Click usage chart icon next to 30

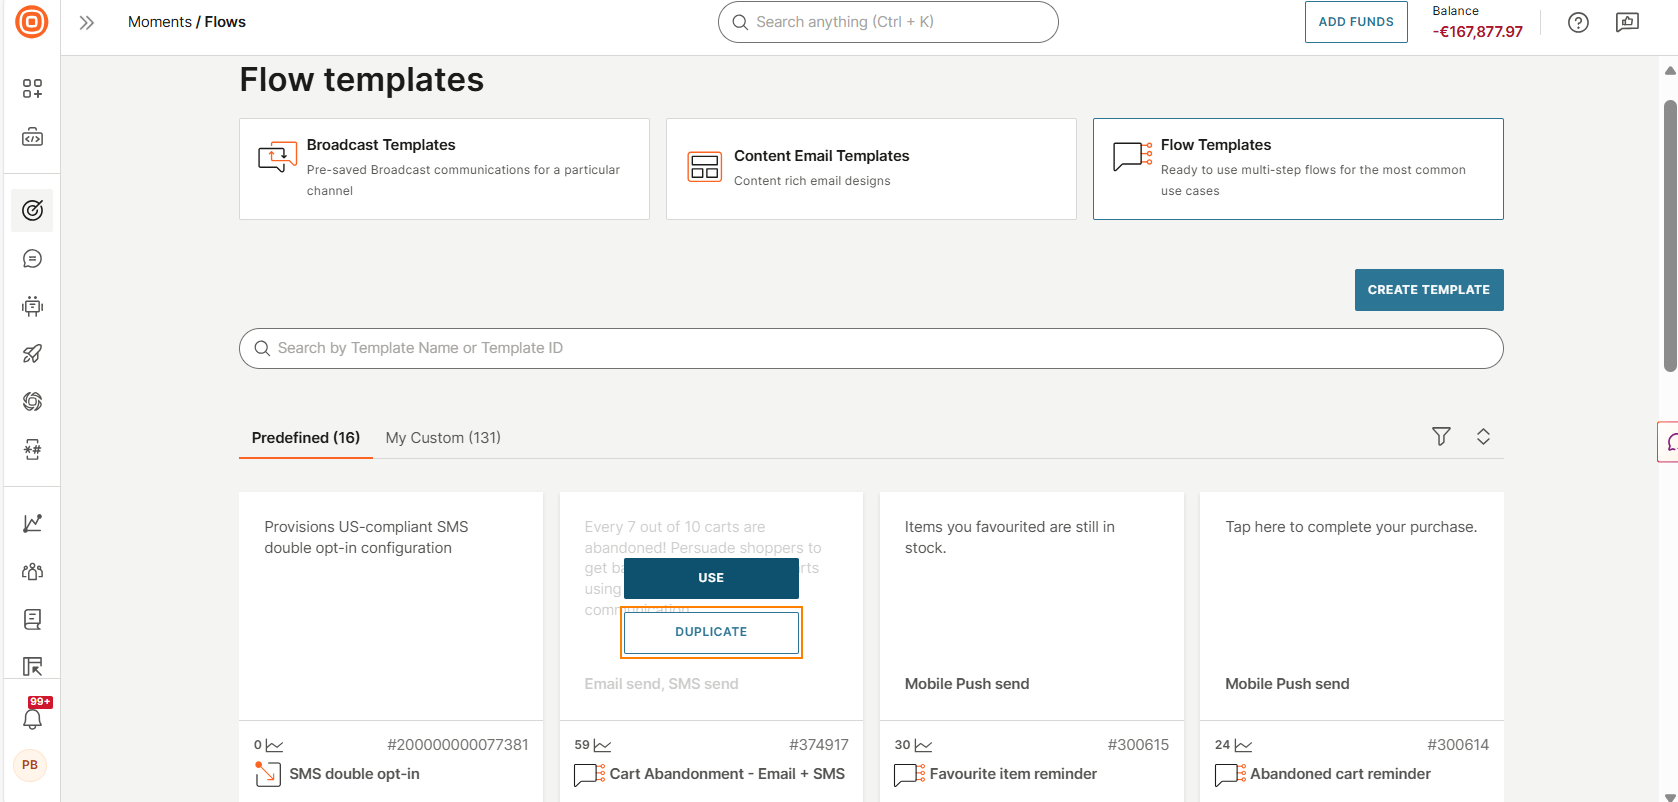(923, 745)
